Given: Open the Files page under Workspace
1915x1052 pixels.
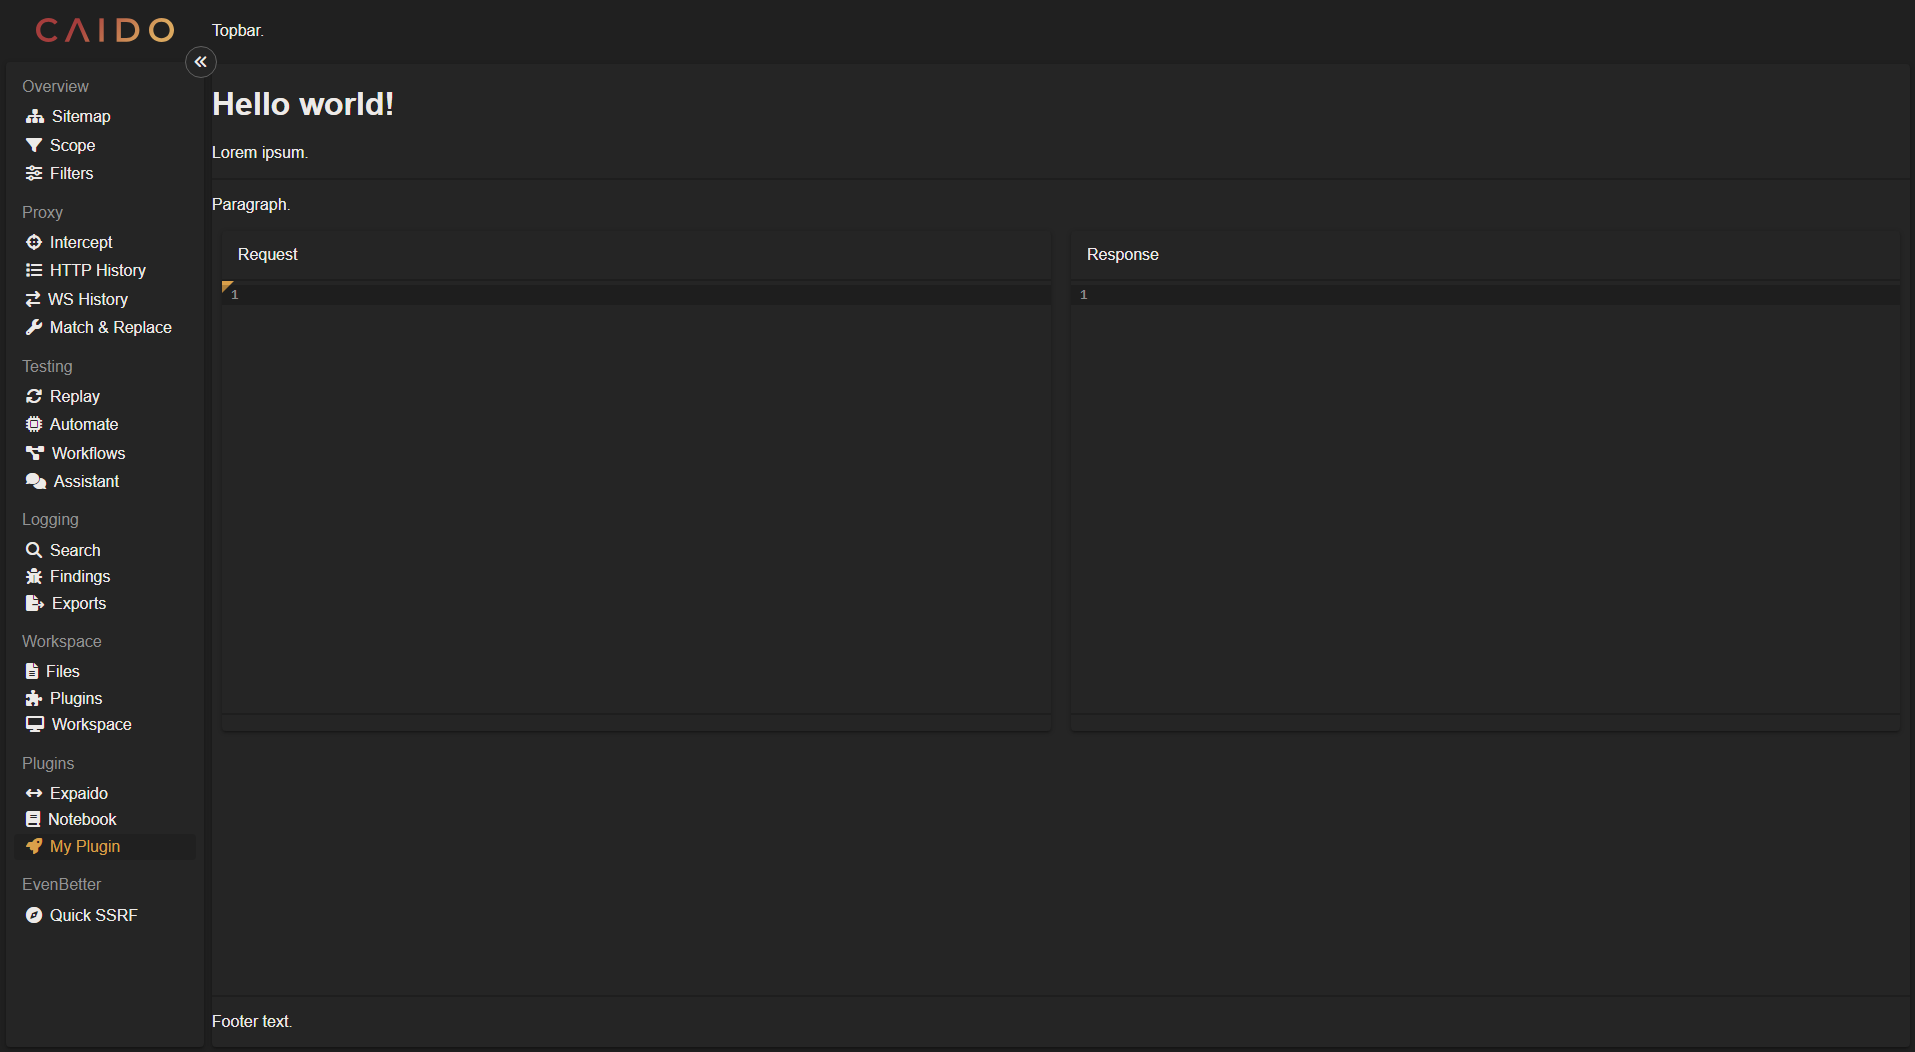Looking at the screenshot, I should point(62,672).
